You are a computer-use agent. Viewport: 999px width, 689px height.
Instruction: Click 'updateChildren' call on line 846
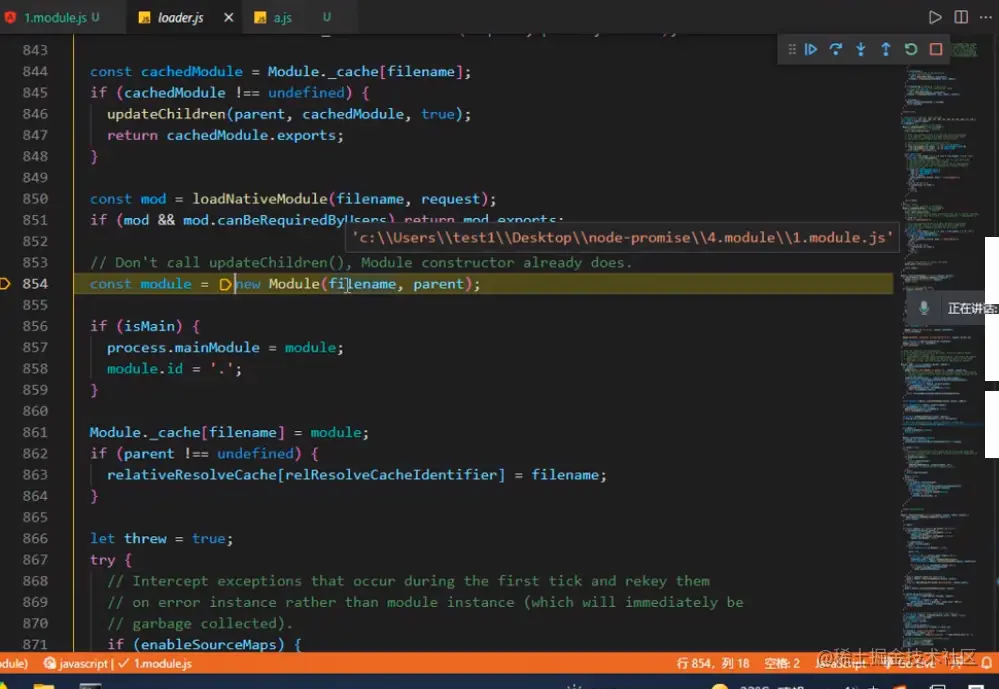[166, 114]
